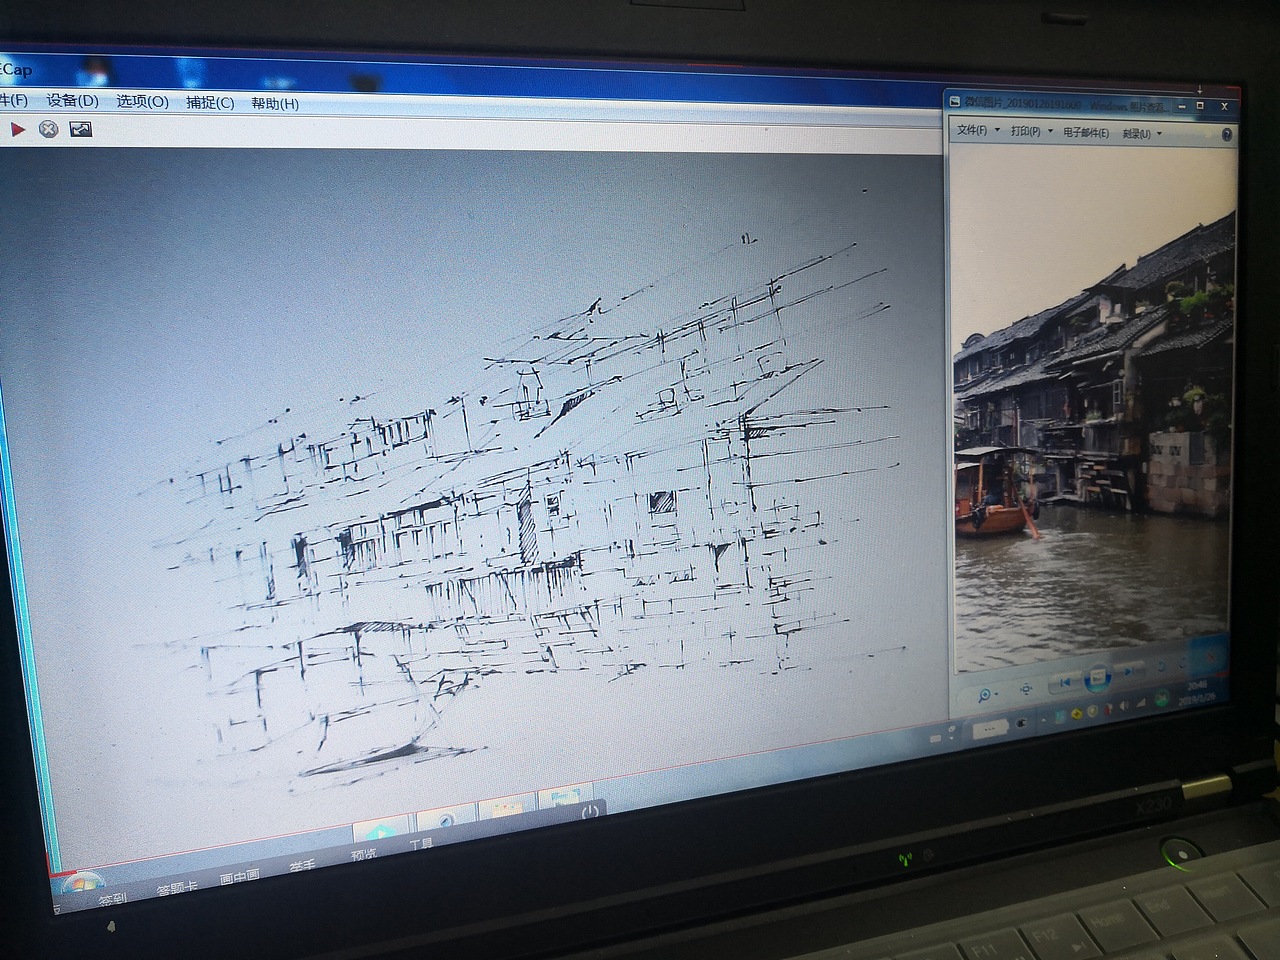Click 答题卡 on the bottom overlay bar
1280x960 pixels.
tap(176, 888)
